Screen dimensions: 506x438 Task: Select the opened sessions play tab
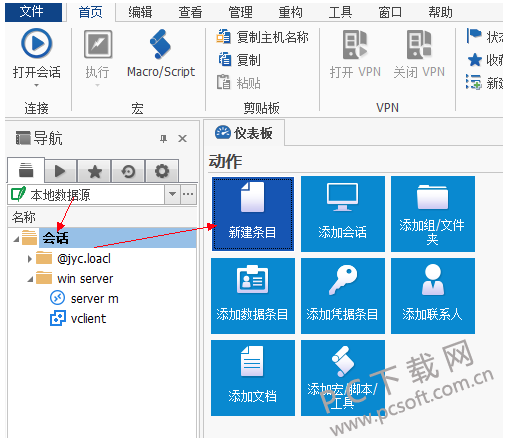[x=60, y=171]
